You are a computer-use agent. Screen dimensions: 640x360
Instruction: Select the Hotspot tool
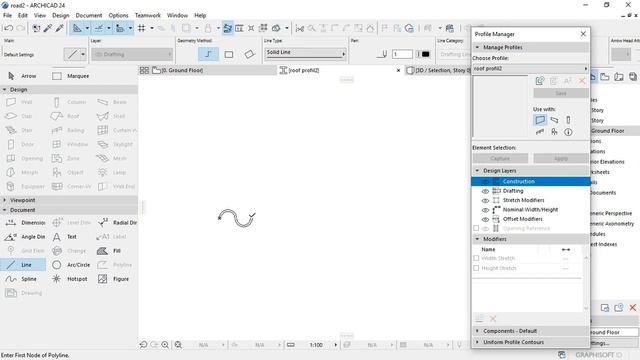[70, 279]
